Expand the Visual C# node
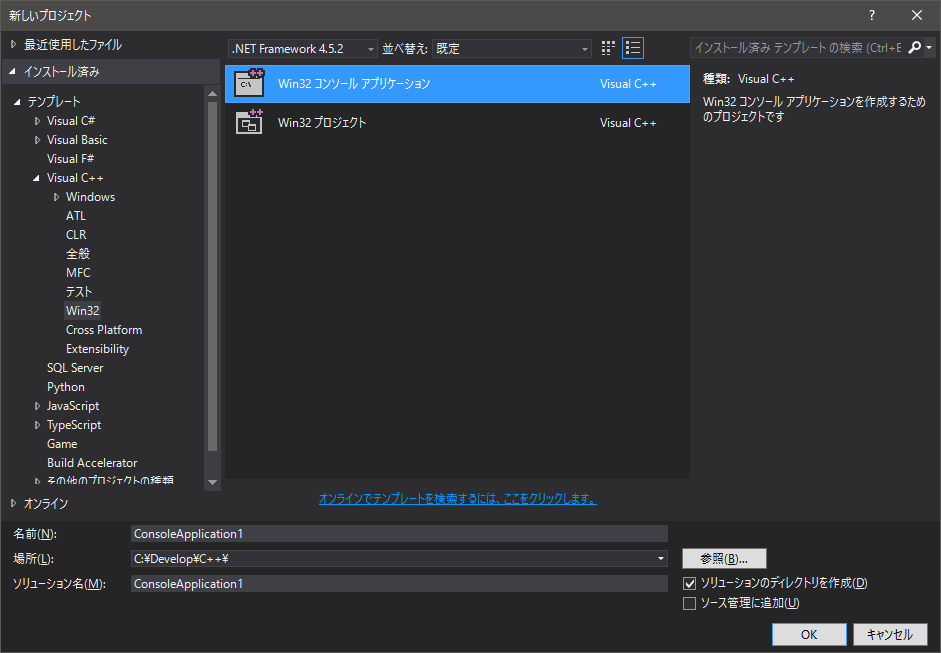The height and width of the screenshot is (653, 941). [37, 121]
